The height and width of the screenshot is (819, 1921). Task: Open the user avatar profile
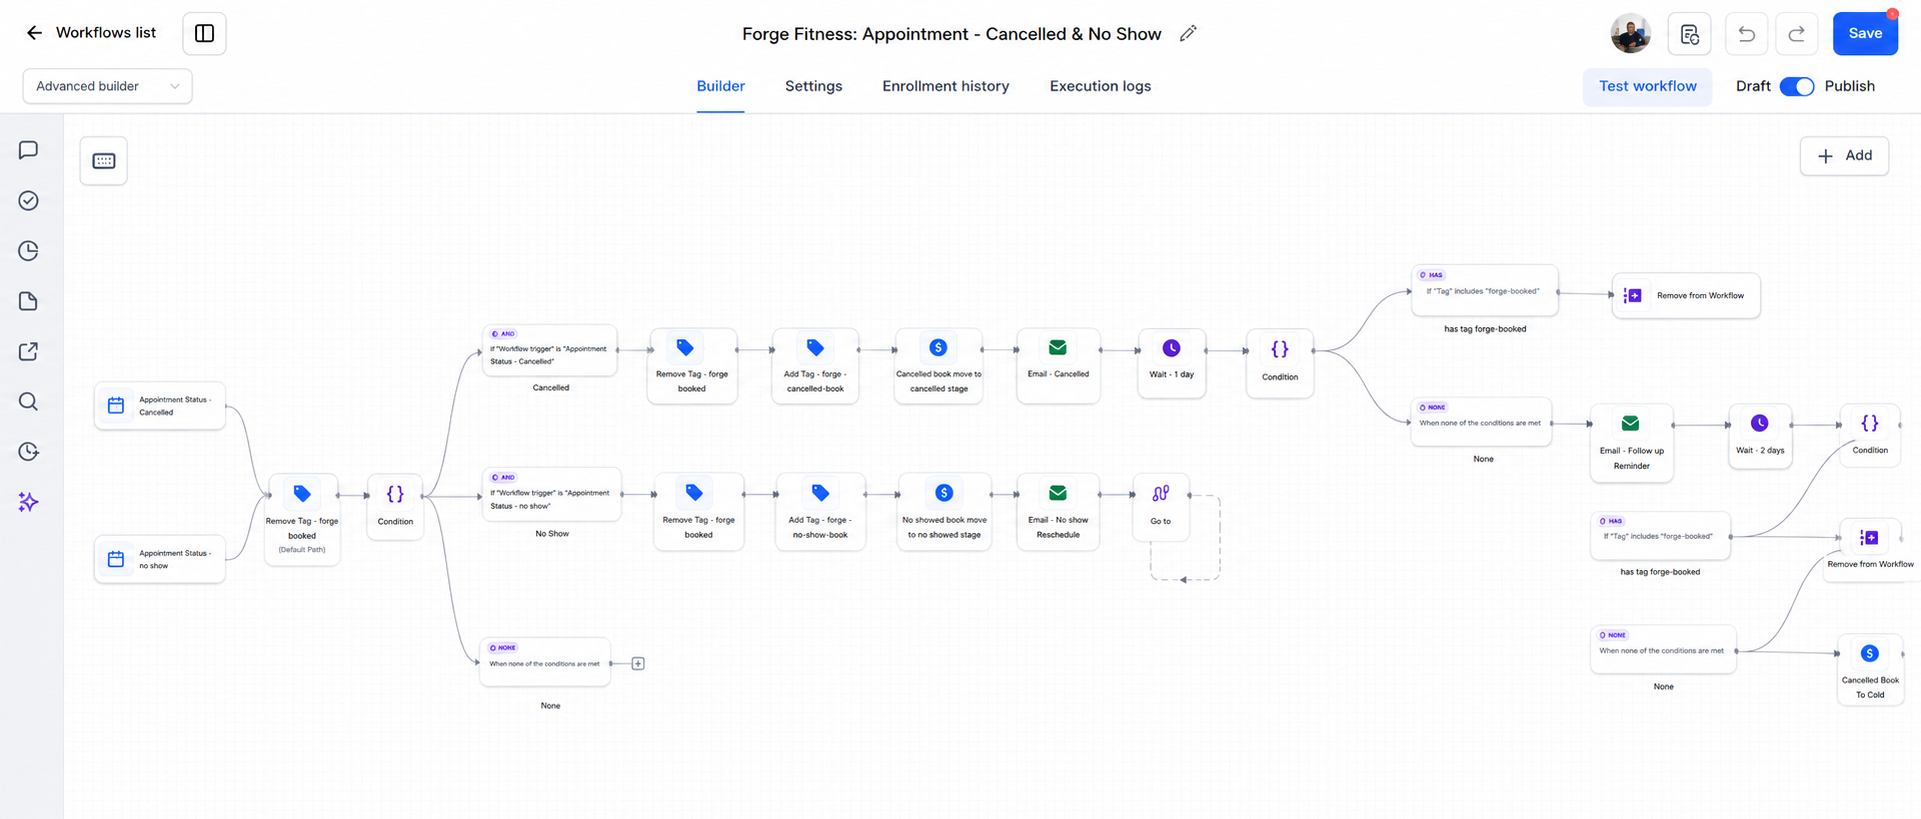(x=1630, y=33)
